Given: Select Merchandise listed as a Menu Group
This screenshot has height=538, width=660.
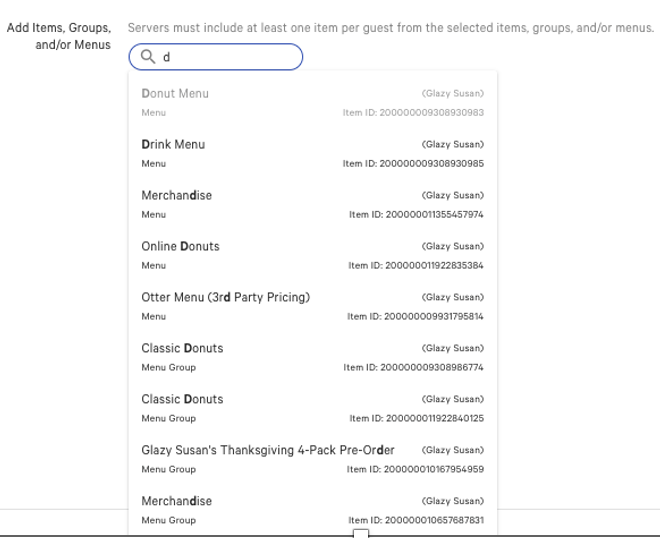Looking at the screenshot, I should coord(176,502).
